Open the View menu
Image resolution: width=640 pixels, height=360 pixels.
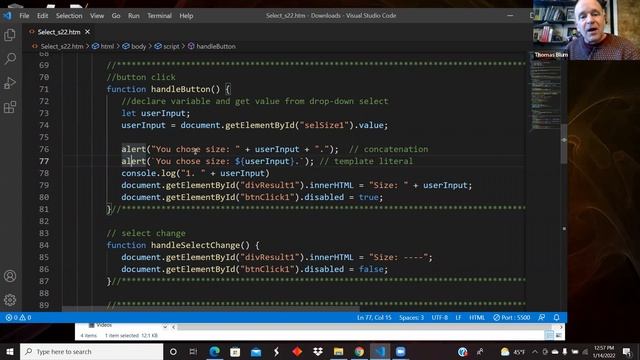coord(97,16)
